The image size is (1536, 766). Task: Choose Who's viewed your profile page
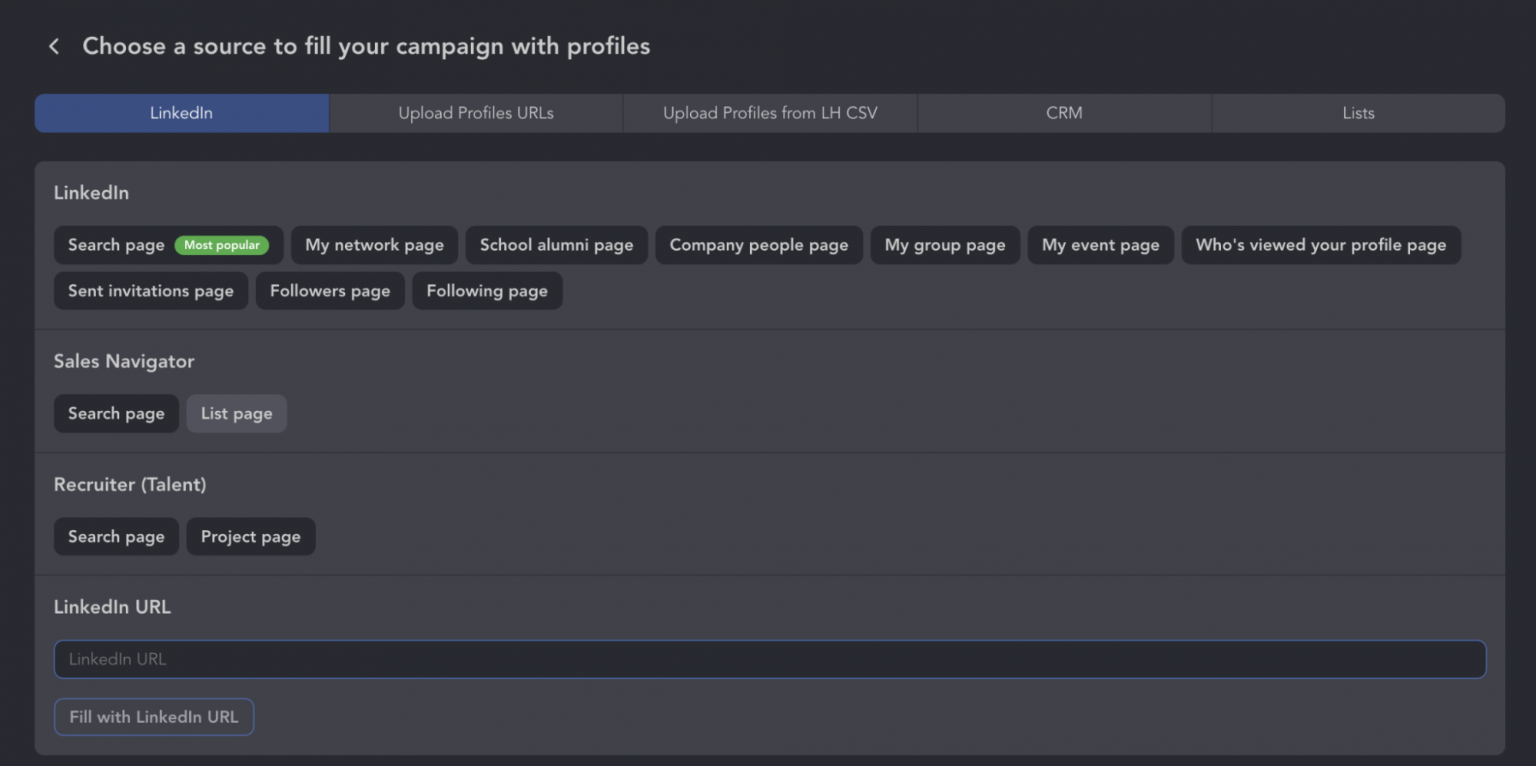coord(1320,245)
